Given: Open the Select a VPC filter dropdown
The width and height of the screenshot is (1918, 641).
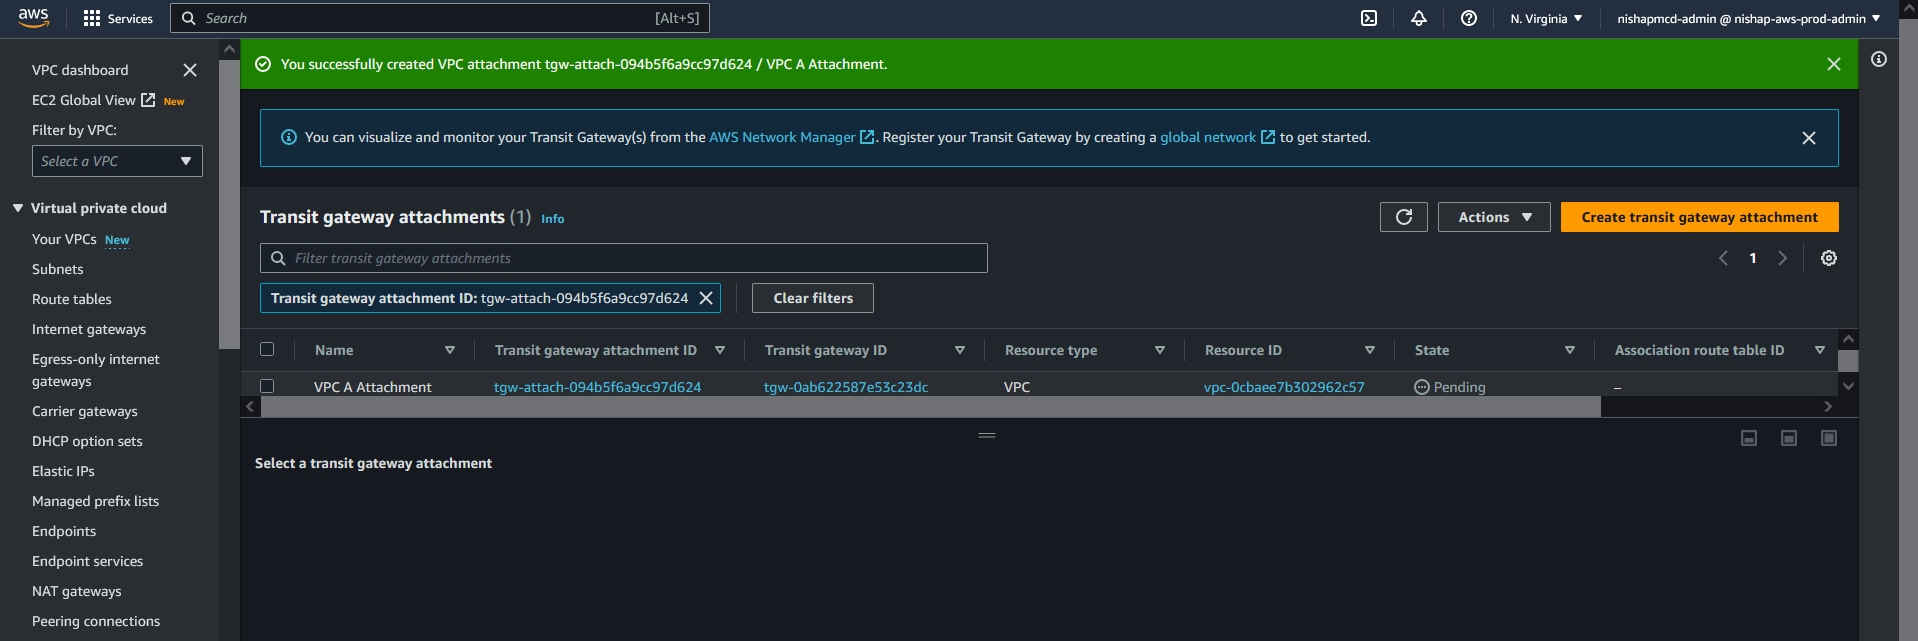Looking at the screenshot, I should pos(117,161).
